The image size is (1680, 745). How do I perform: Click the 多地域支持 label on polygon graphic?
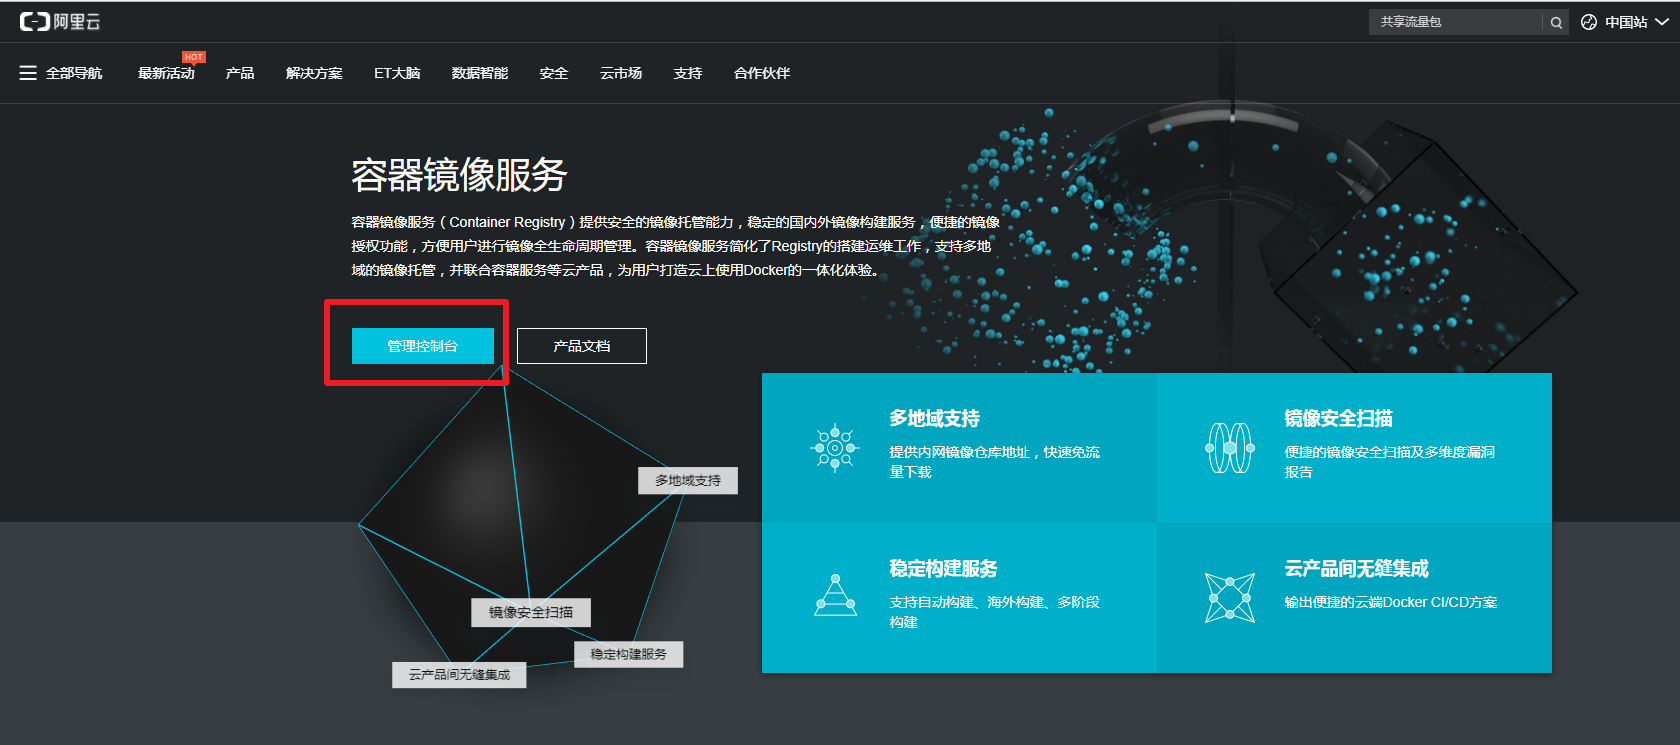(x=688, y=481)
